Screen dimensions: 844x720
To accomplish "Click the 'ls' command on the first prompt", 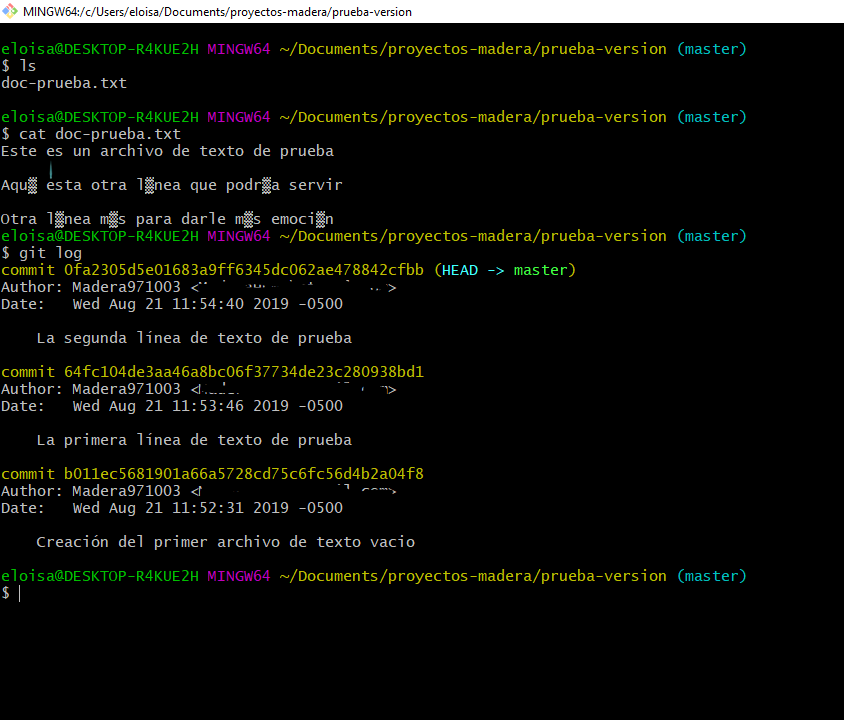I will (27, 66).
